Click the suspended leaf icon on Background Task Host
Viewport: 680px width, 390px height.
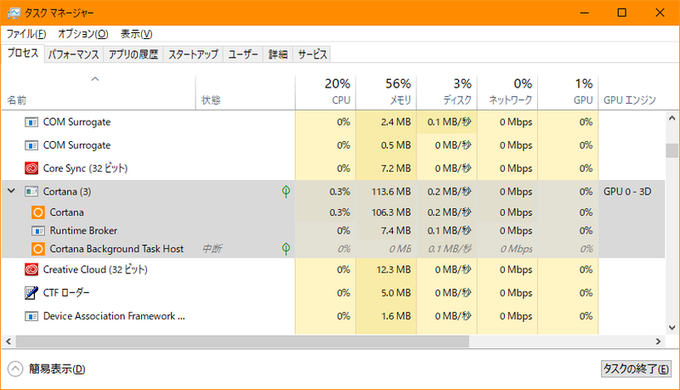pyautogui.click(x=286, y=249)
